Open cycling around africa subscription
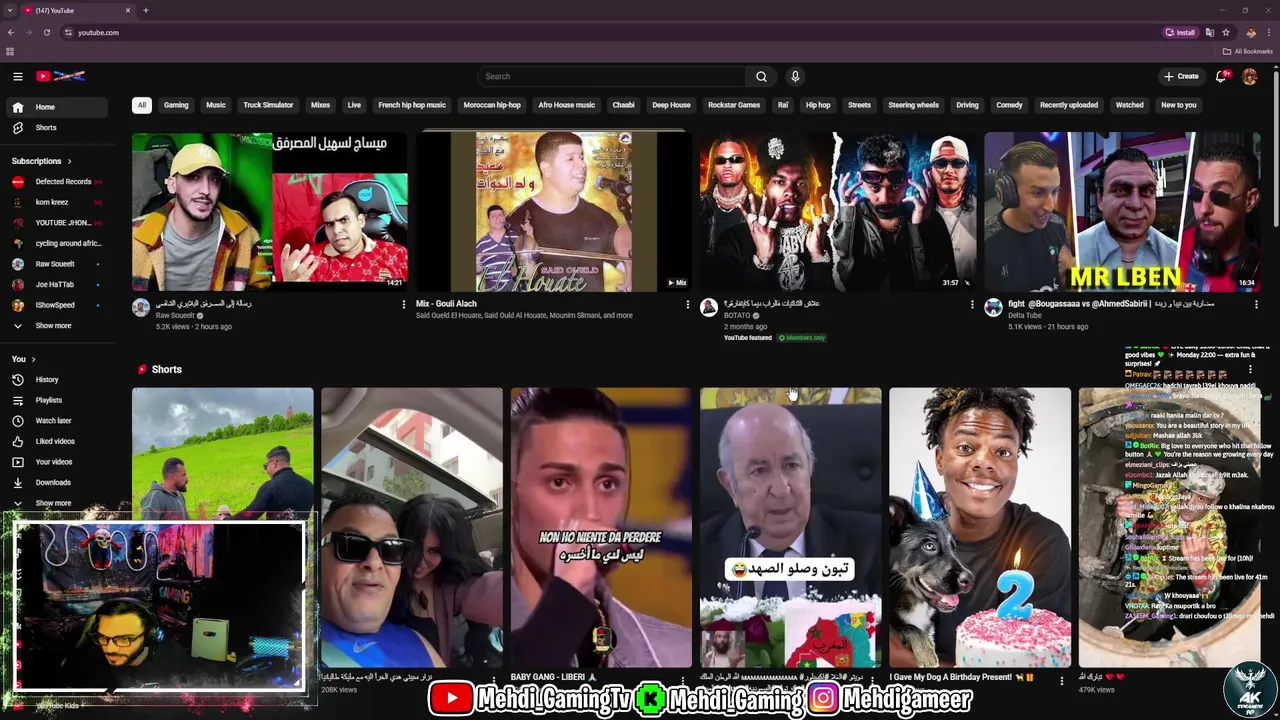 (x=58, y=243)
